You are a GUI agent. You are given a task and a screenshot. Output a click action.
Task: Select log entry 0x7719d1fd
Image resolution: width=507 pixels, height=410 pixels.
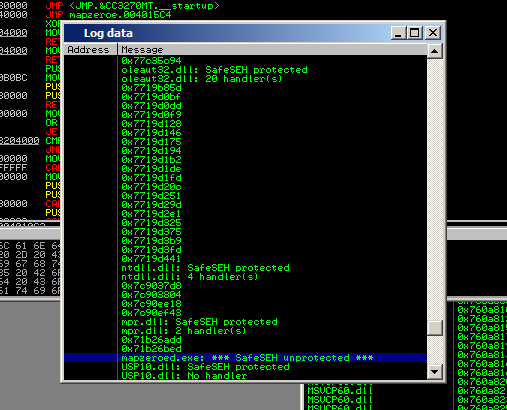coord(151,178)
